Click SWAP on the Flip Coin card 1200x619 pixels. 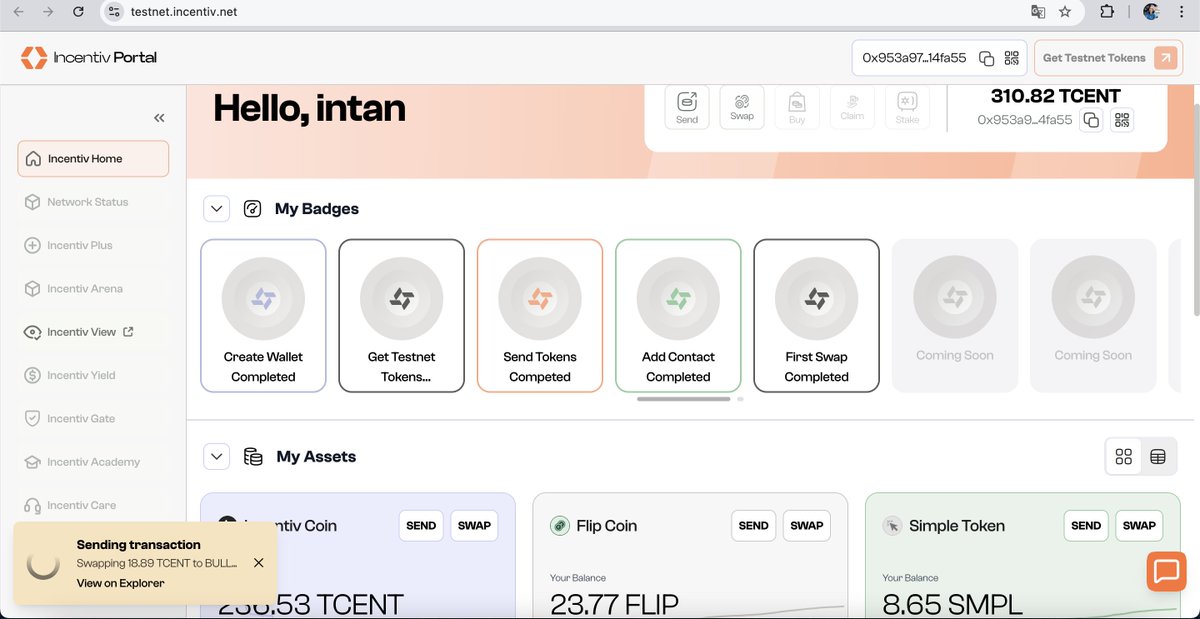click(x=806, y=526)
